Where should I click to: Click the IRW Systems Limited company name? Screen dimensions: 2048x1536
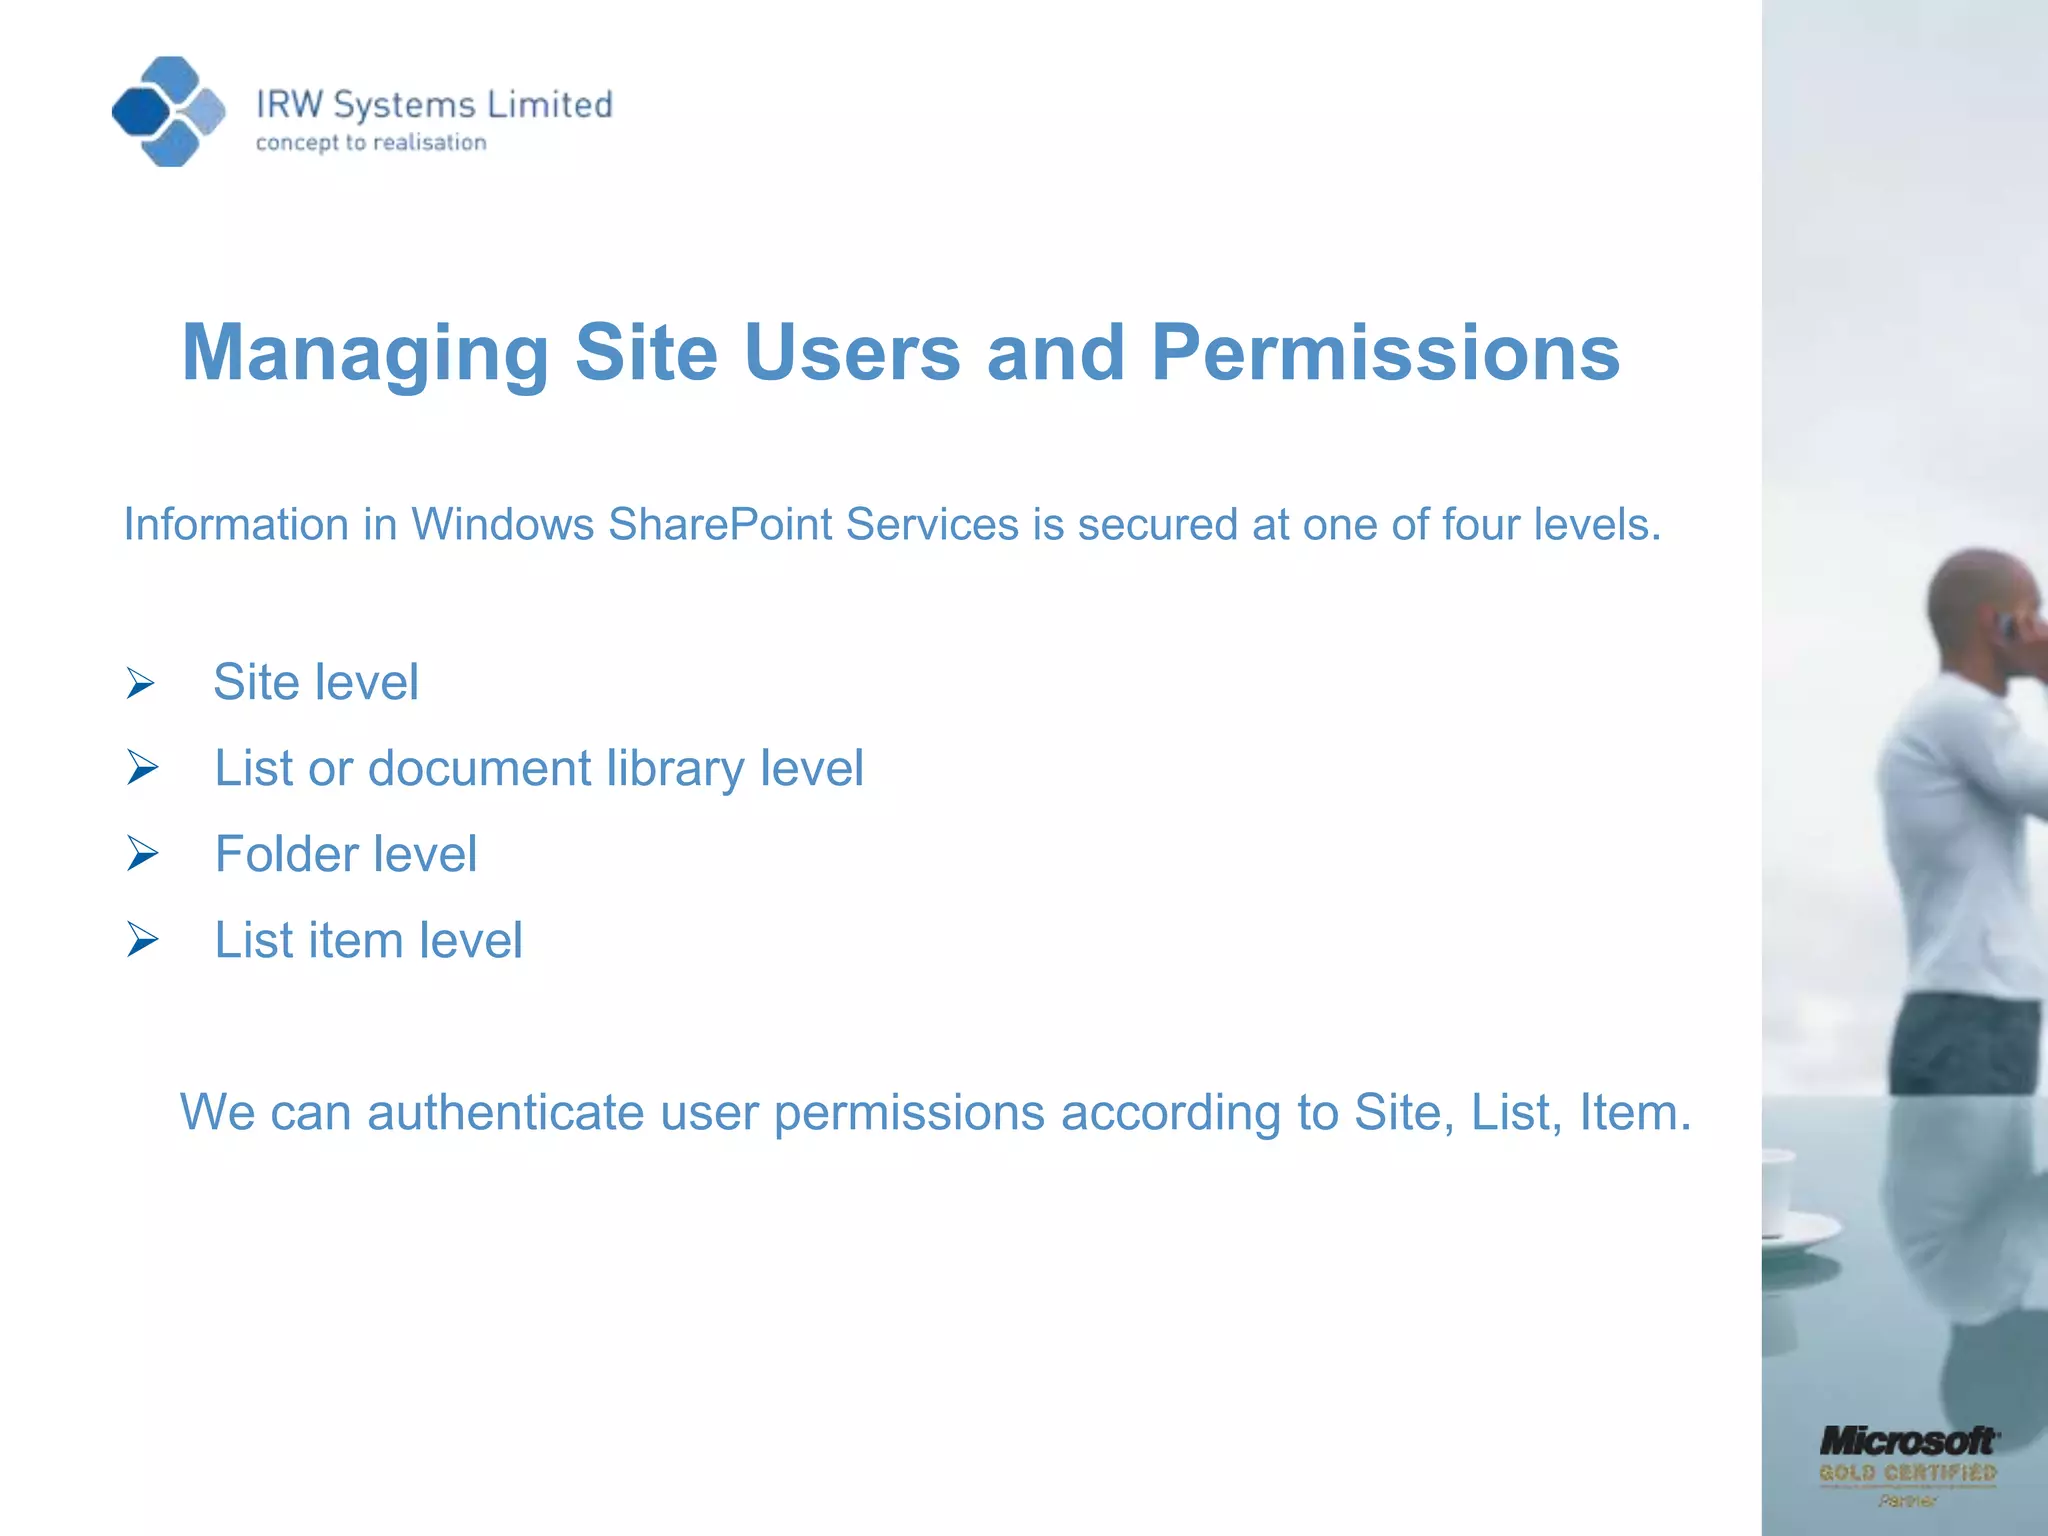(434, 104)
